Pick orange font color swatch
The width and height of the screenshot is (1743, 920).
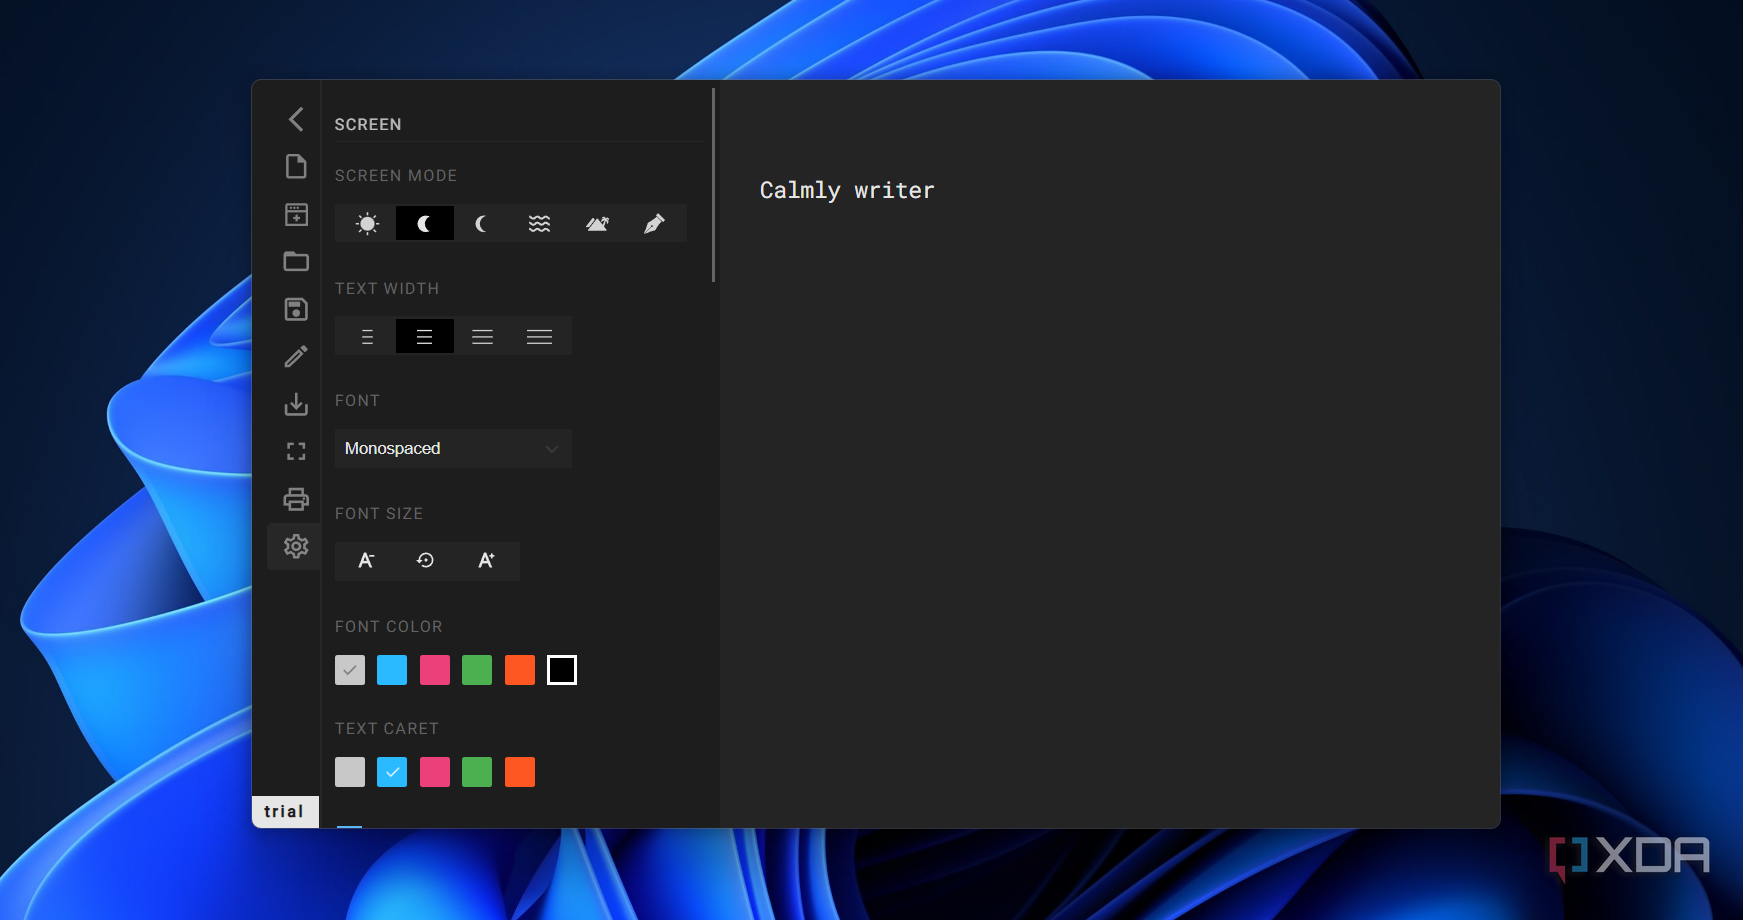pyautogui.click(x=520, y=670)
